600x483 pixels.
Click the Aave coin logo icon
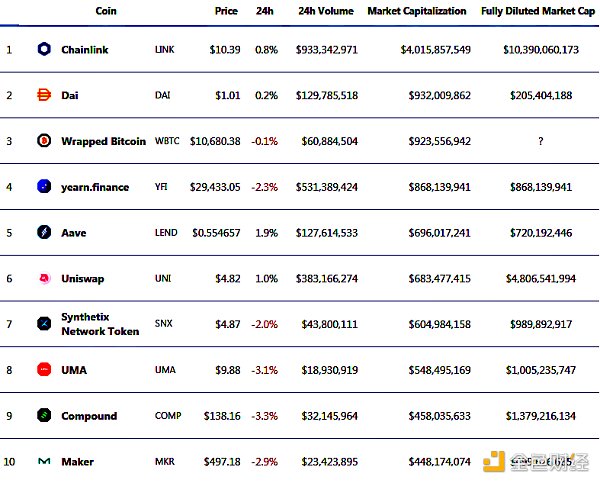[44, 233]
